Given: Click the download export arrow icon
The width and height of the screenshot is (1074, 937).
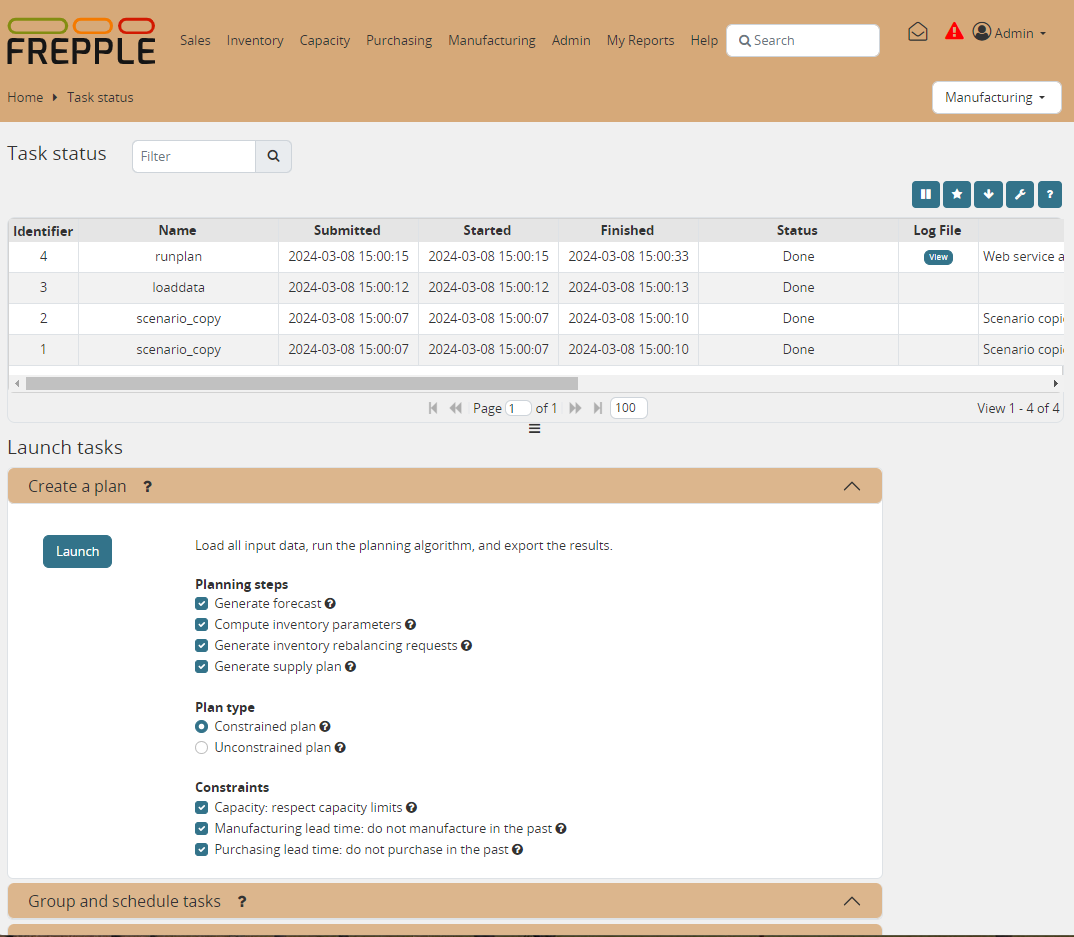Looking at the screenshot, I should point(988,194).
